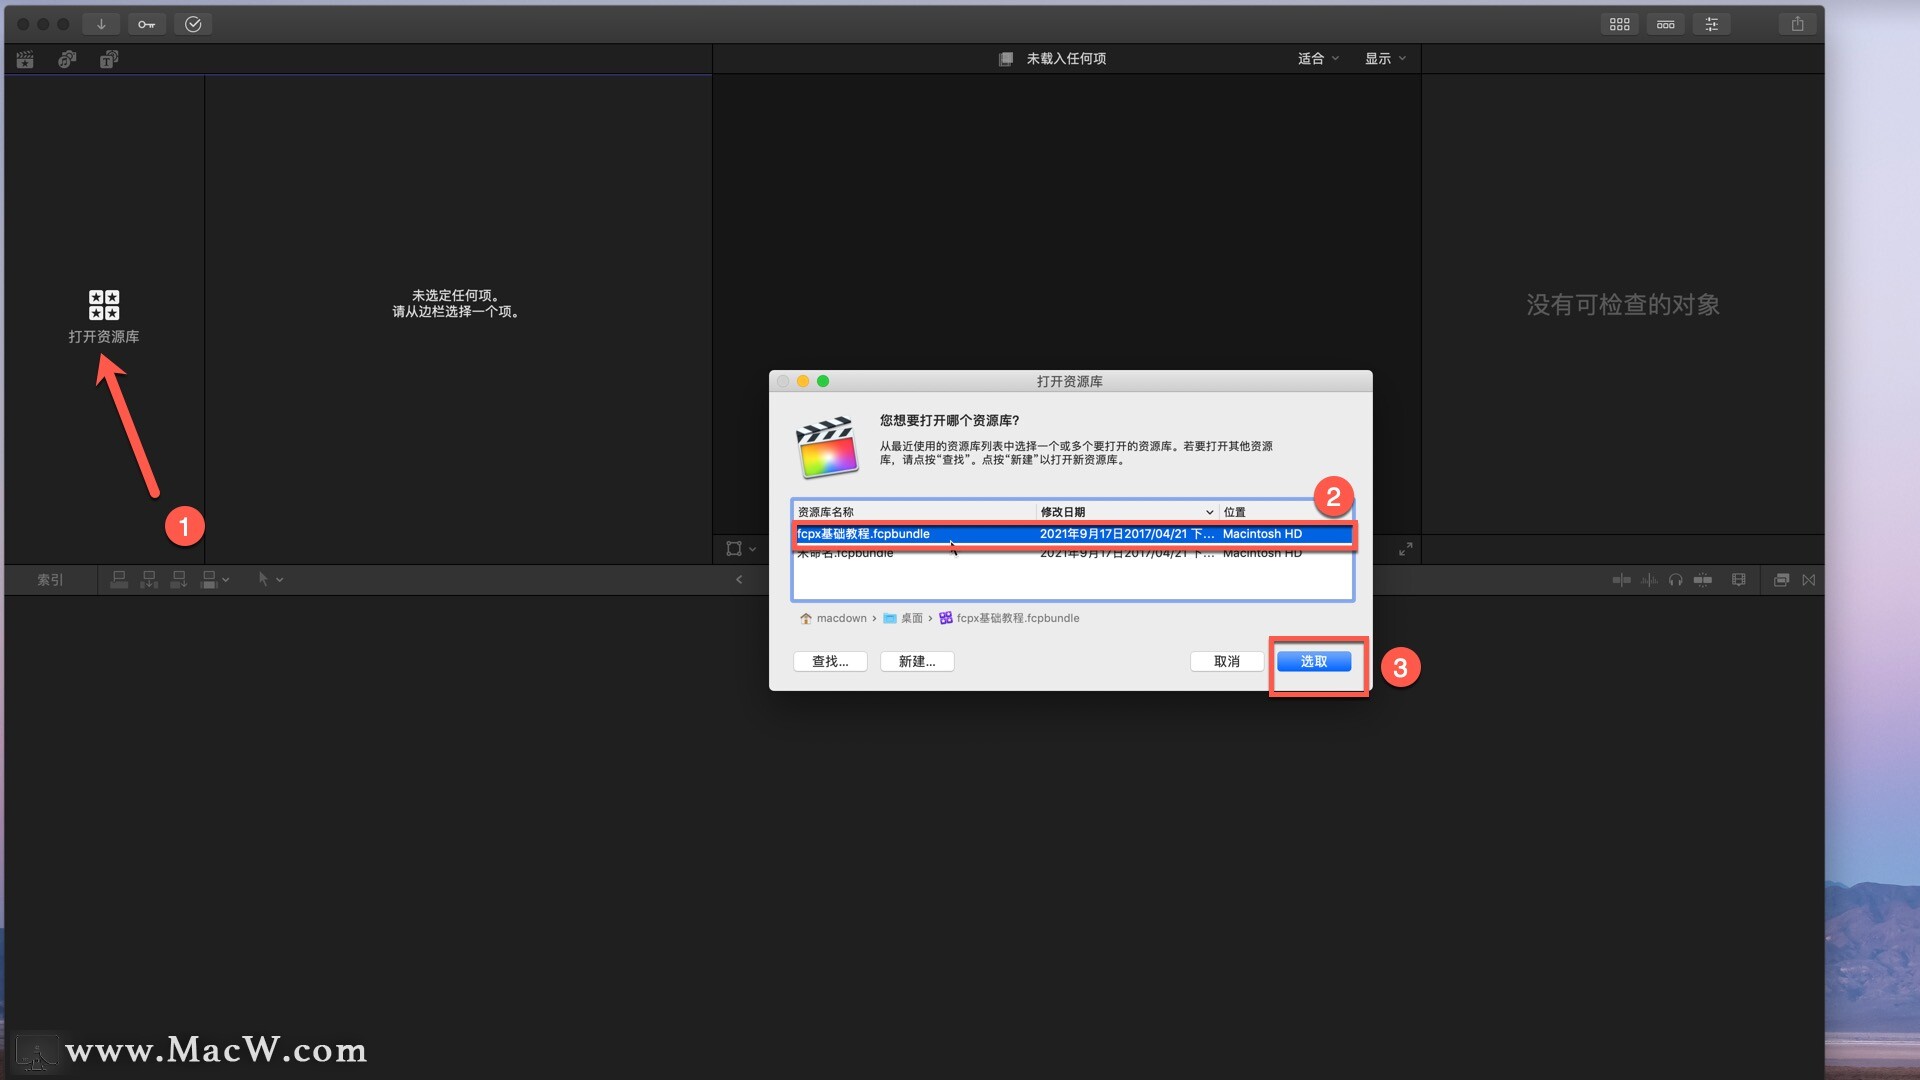Toggle inspector panel visibility button
This screenshot has height=1080, width=1920.
point(1711,24)
